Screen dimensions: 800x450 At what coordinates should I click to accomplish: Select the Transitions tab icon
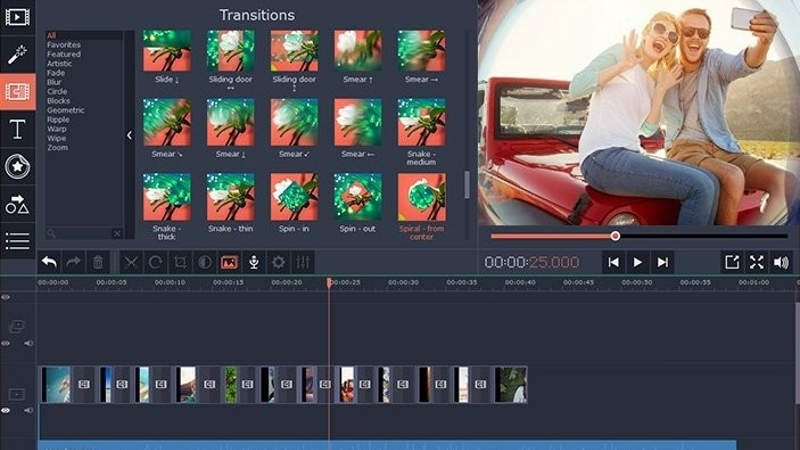click(x=17, y=92)
